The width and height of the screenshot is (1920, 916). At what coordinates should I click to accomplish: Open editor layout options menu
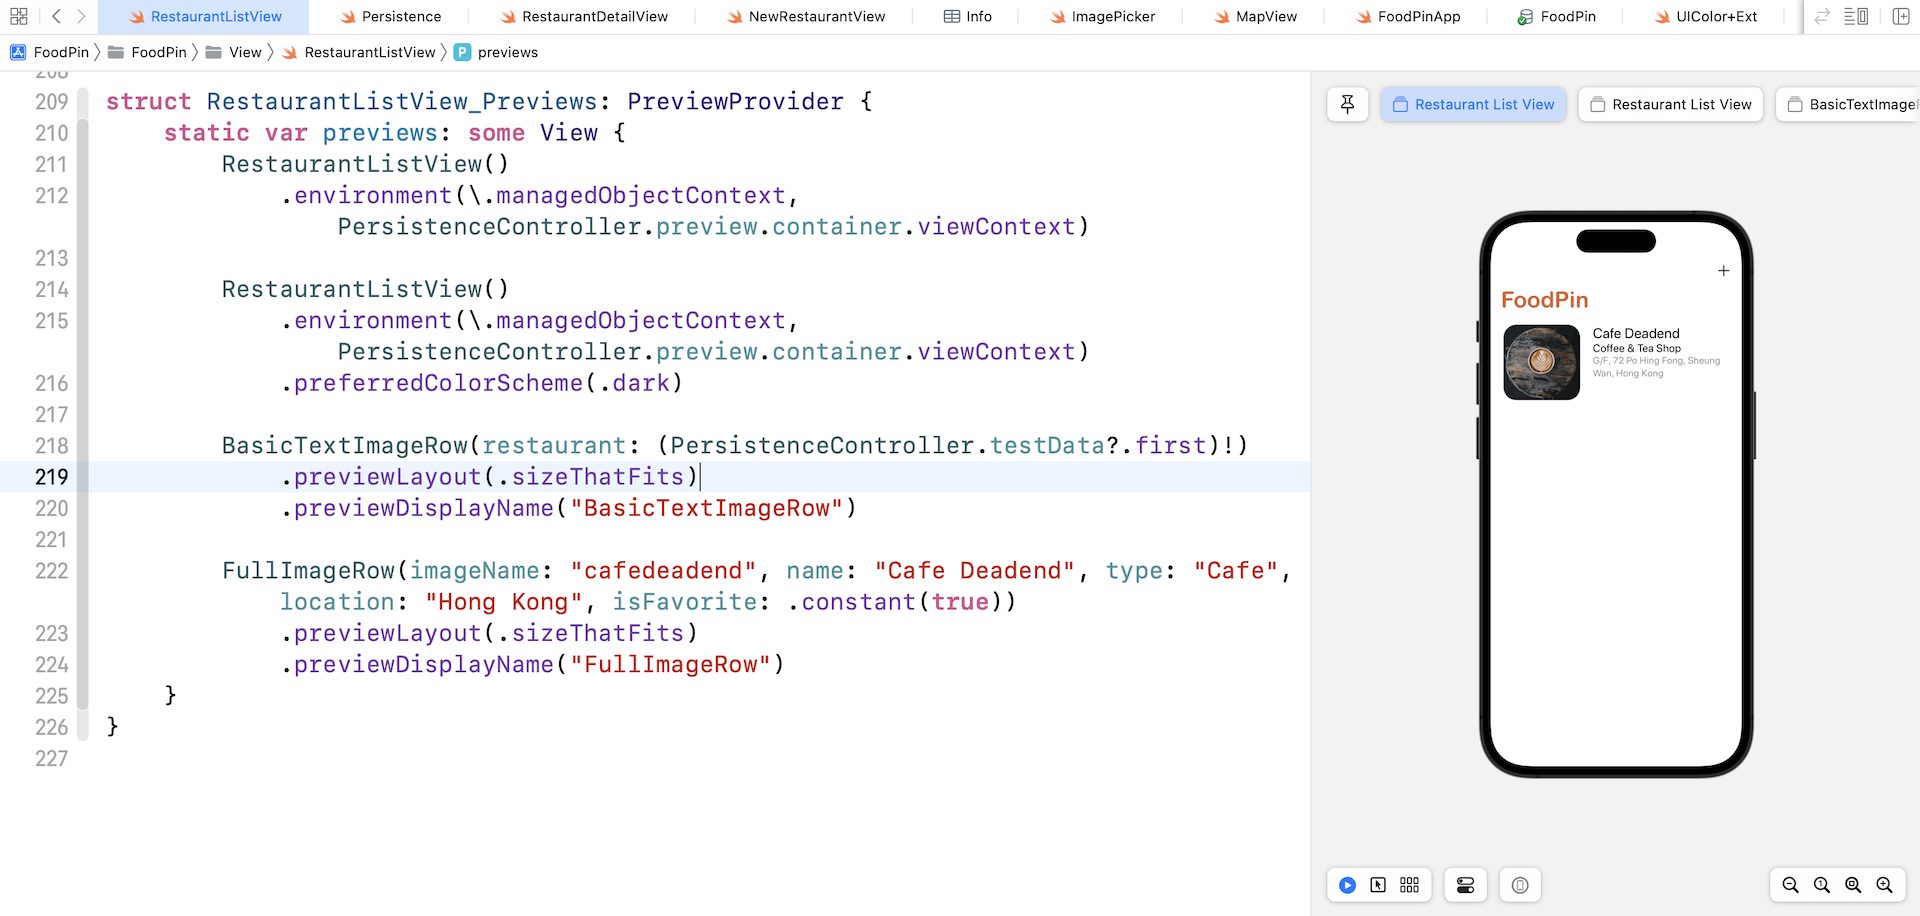(1856, 16)
